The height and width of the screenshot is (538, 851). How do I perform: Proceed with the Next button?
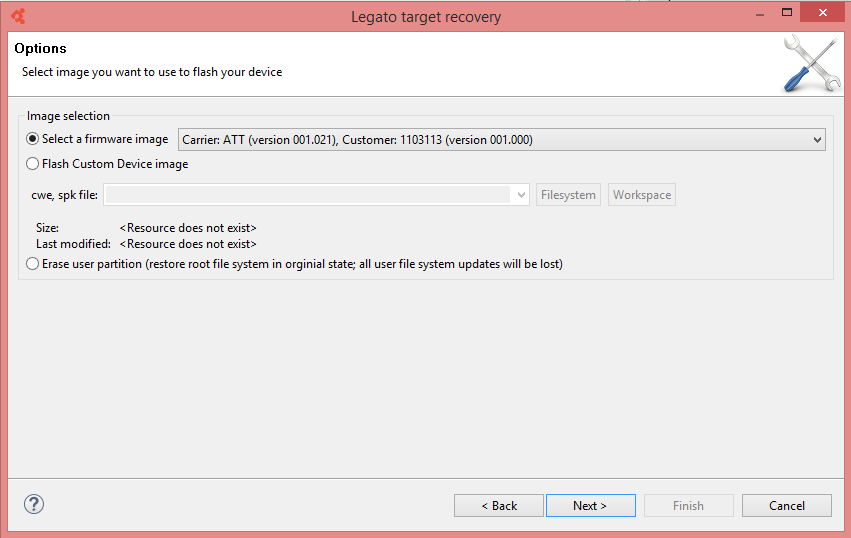pyautogui.click(x=590, y=505)
